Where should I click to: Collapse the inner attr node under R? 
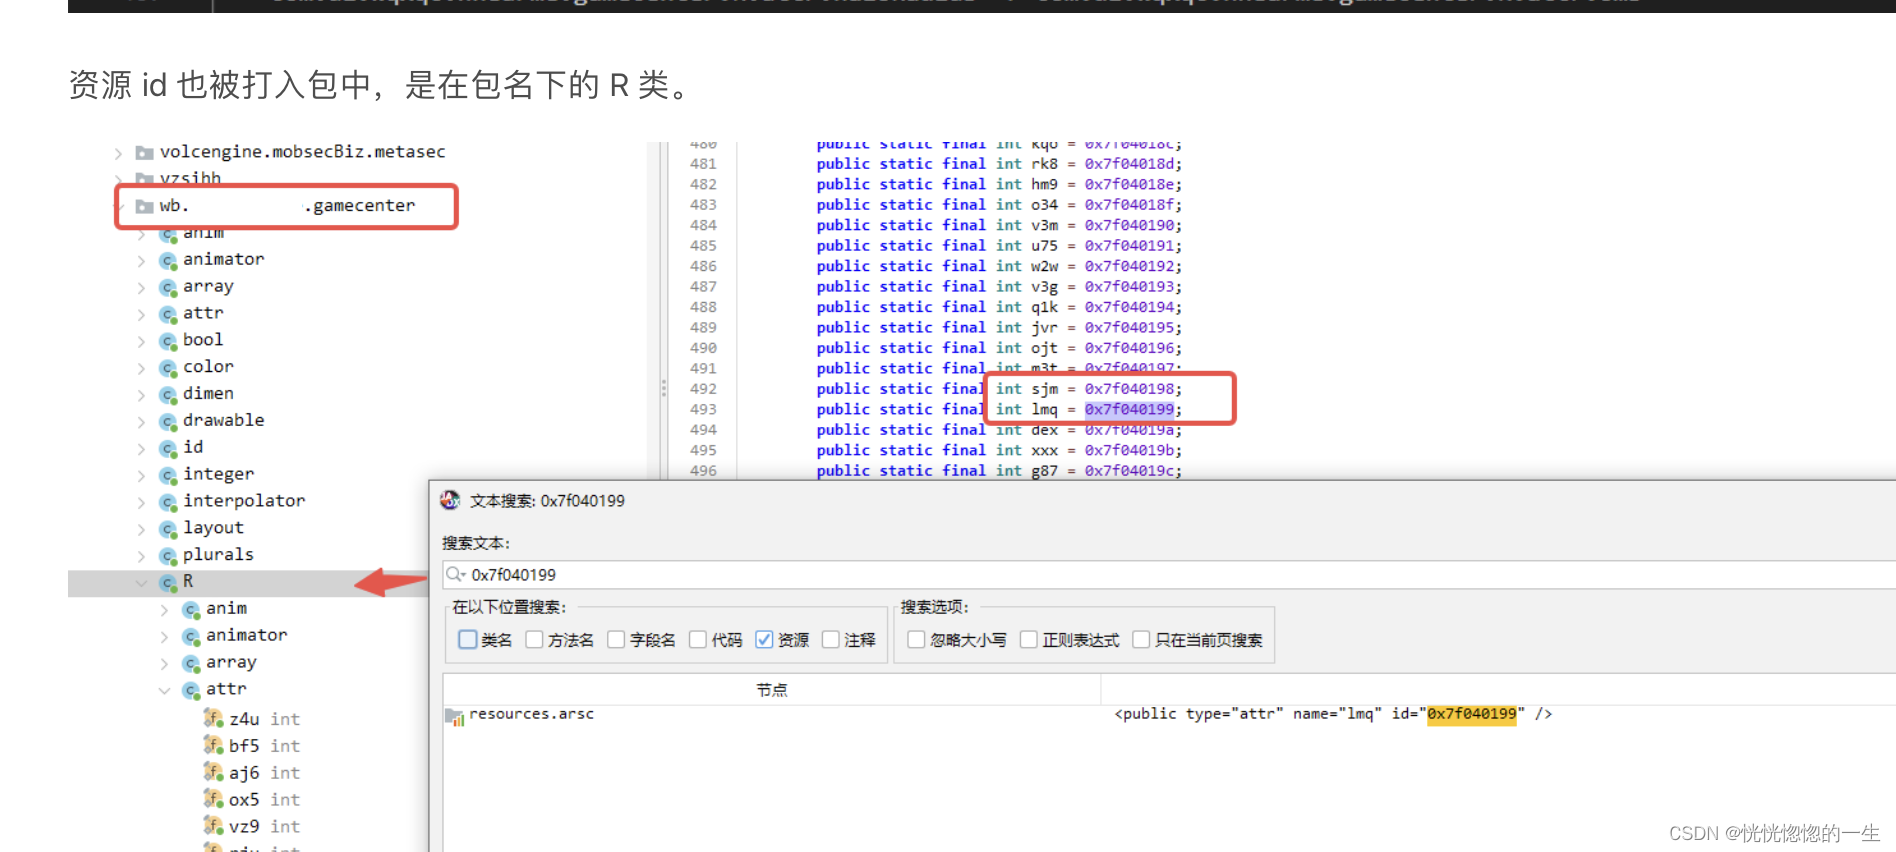[164, 691]
